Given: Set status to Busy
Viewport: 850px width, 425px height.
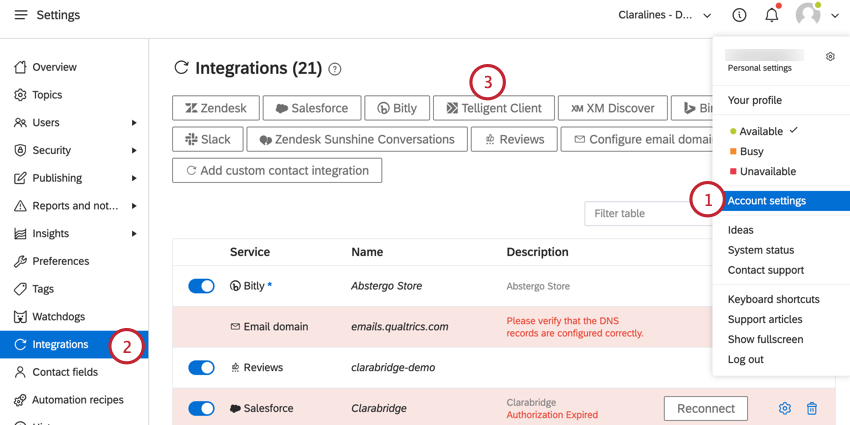Looking at the screenshot, I should (x=746, y=151).
